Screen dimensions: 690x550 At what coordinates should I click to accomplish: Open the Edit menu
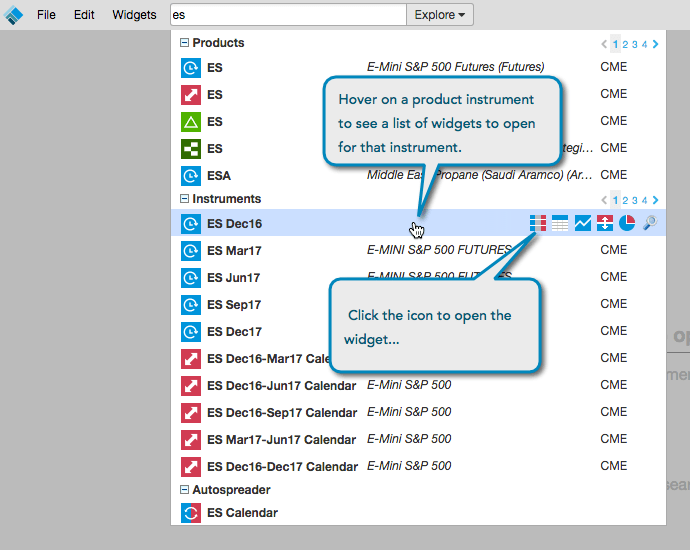pos(84,15)
